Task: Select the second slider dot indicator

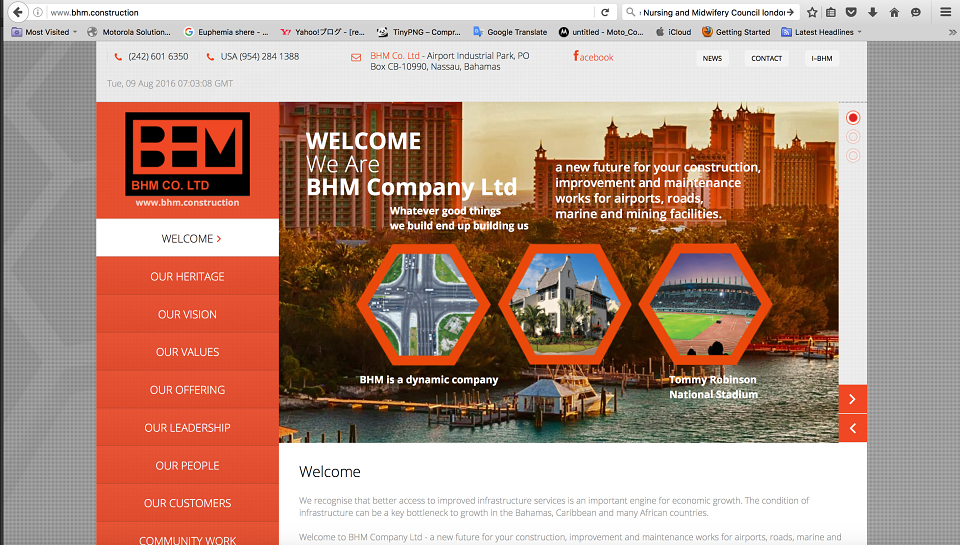Action: click(x=853, y=137)
